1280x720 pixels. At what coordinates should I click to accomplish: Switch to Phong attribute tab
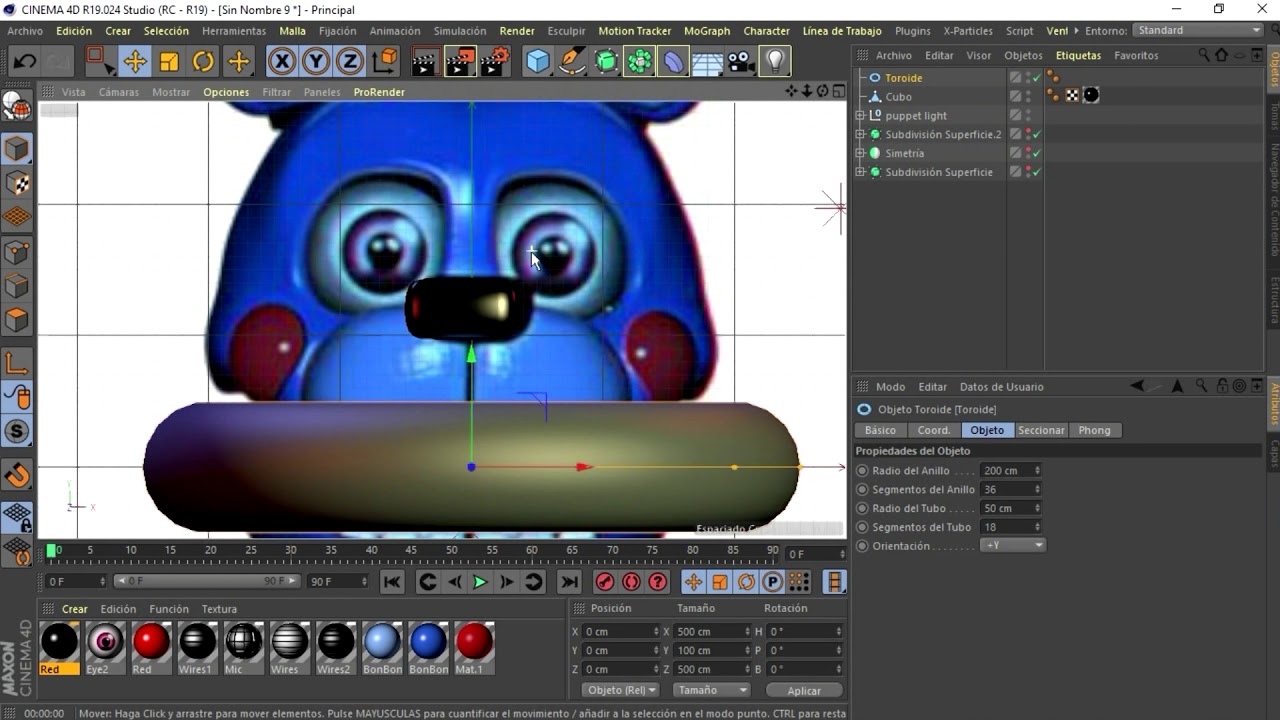1094,430
